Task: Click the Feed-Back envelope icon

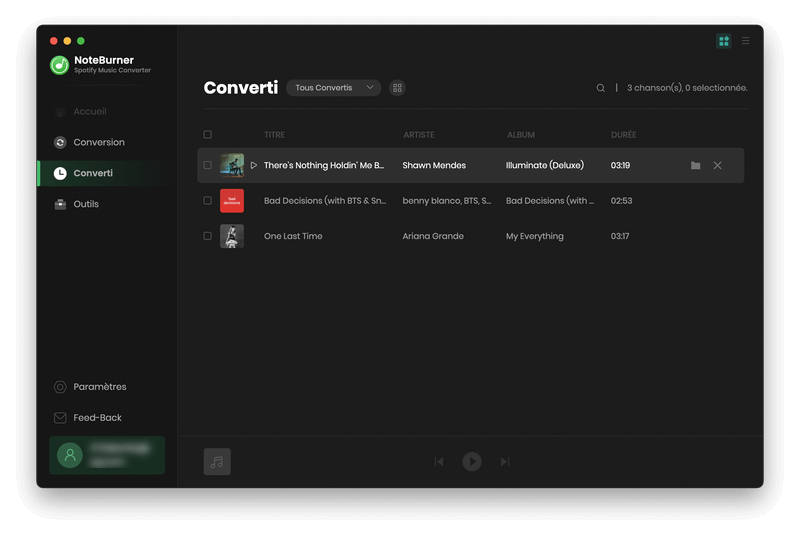Action: 60,418
